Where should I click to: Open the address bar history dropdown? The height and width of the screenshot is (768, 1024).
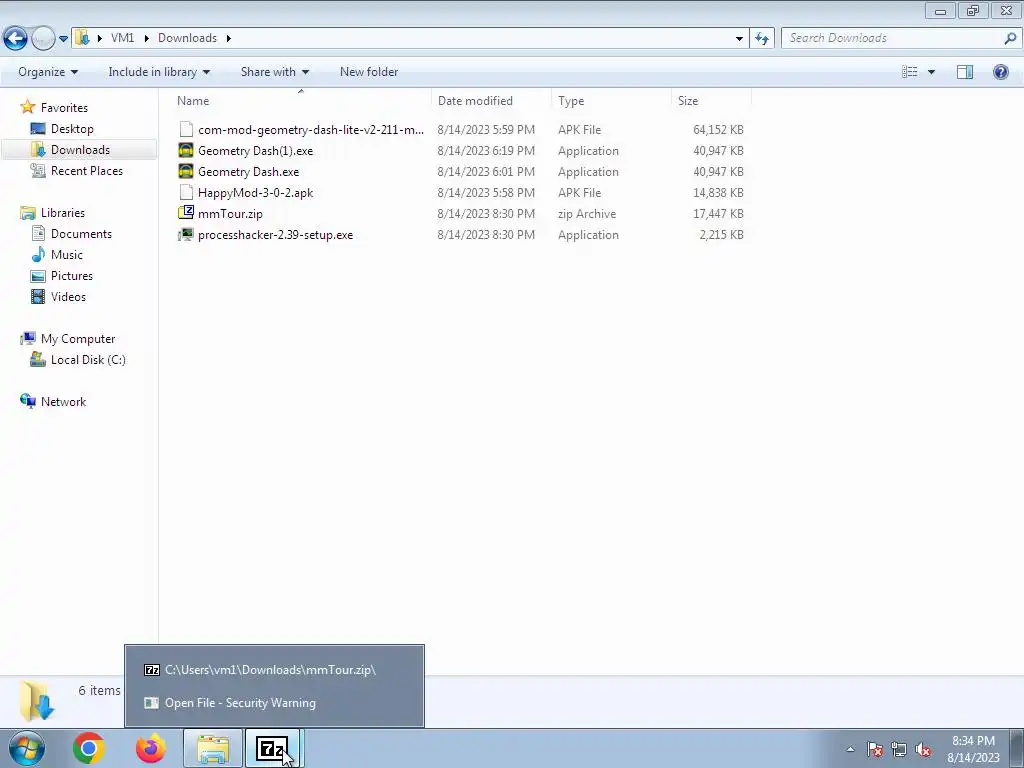[739, 38]
